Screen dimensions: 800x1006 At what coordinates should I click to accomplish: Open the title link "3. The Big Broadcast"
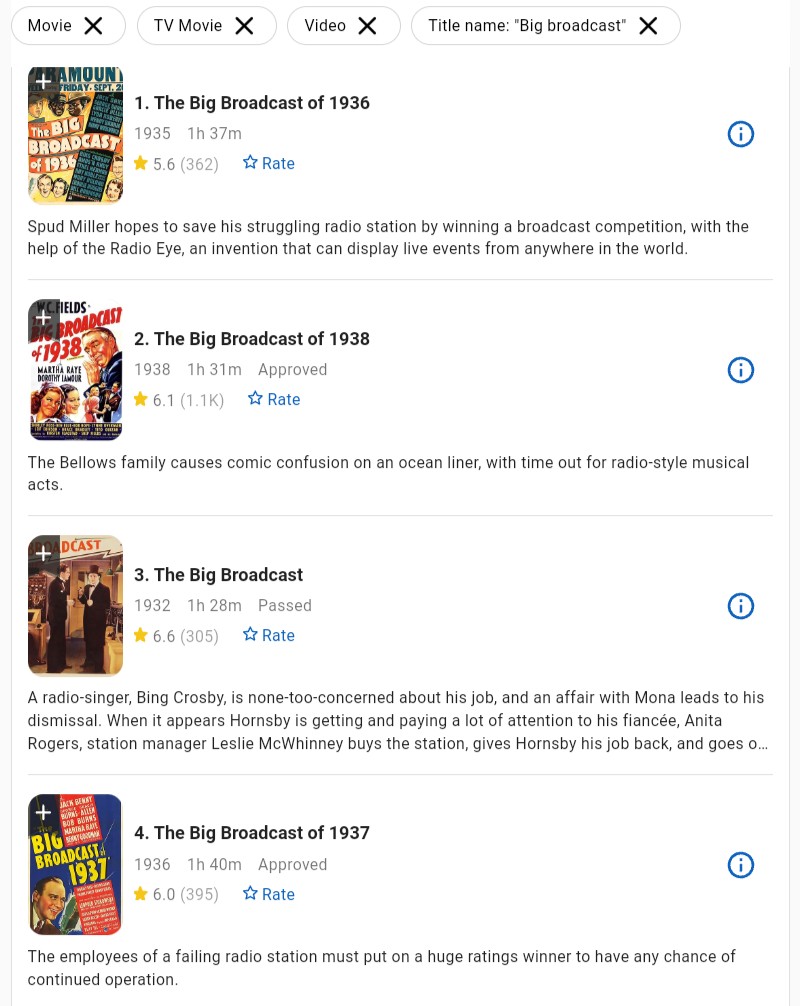click(218, 575)
